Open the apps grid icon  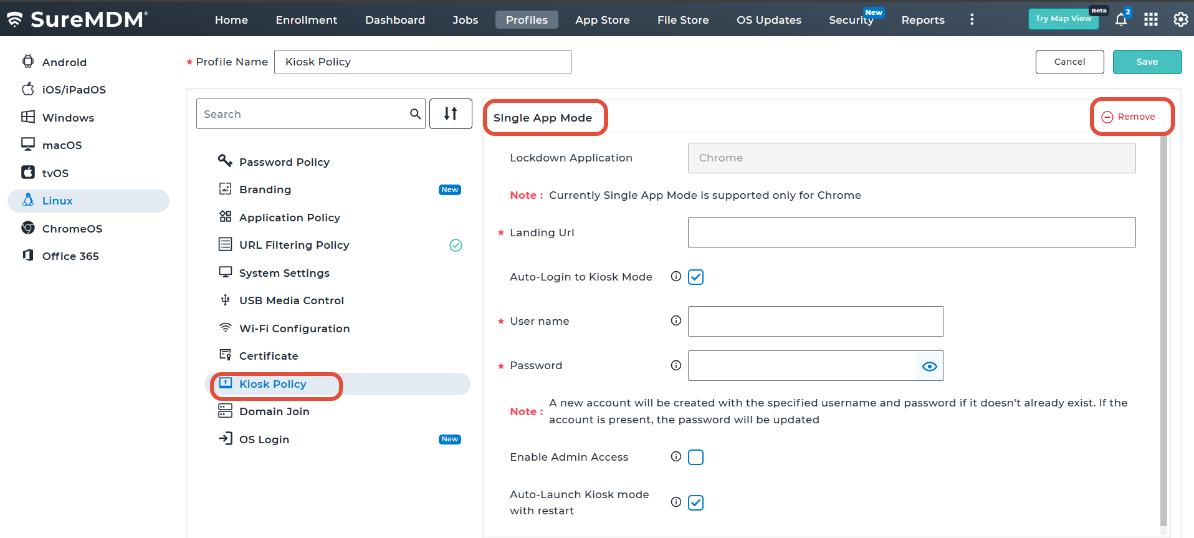pyautogui.click(x=1151, y=20)
